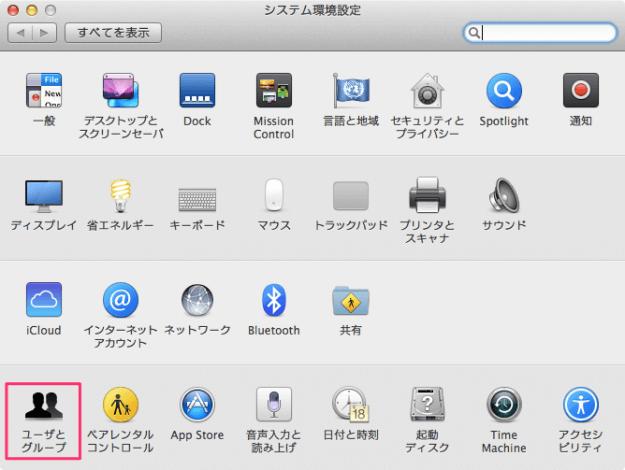
Task: Open セキュリティとプライバシー house icon
Action: coord(427,90)
